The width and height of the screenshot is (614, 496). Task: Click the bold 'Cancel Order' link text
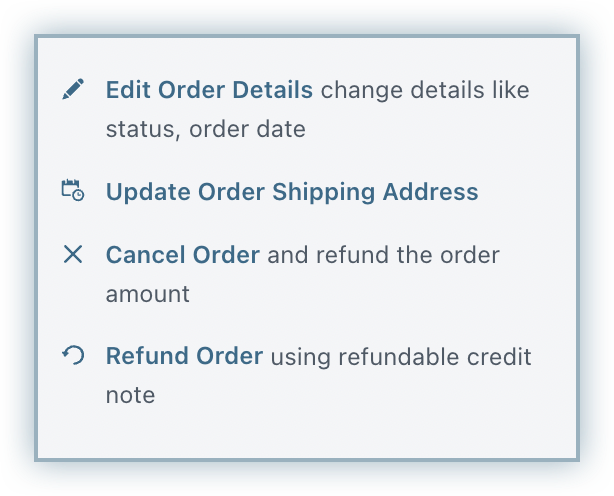coord(183,255)
